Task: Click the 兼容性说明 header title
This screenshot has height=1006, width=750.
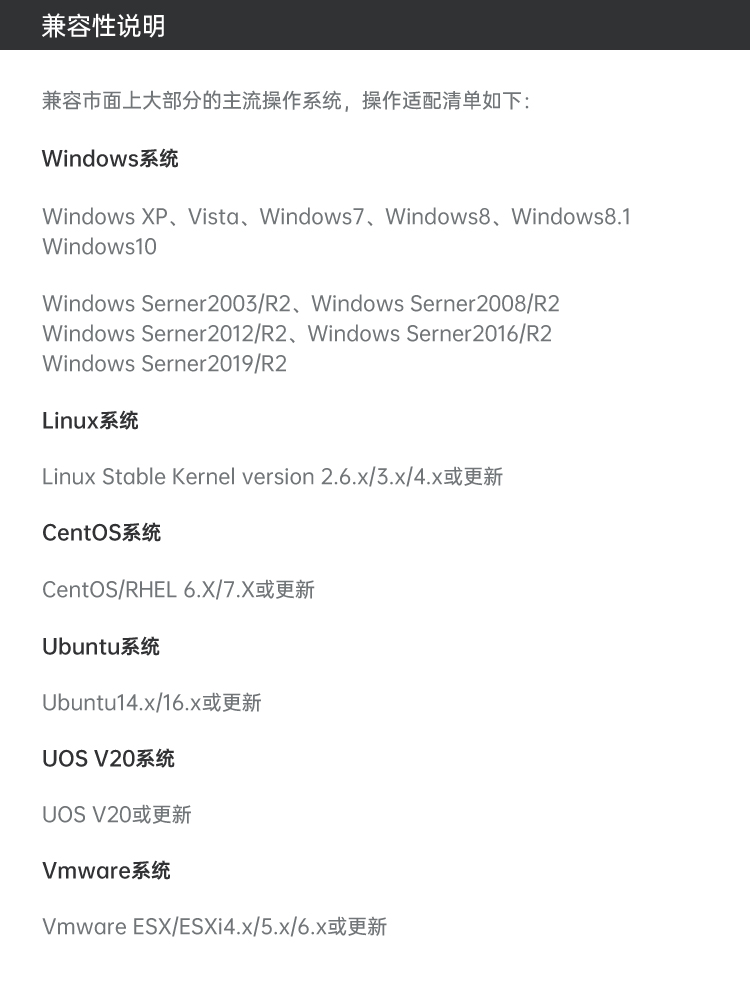Action: click(103, 26)
